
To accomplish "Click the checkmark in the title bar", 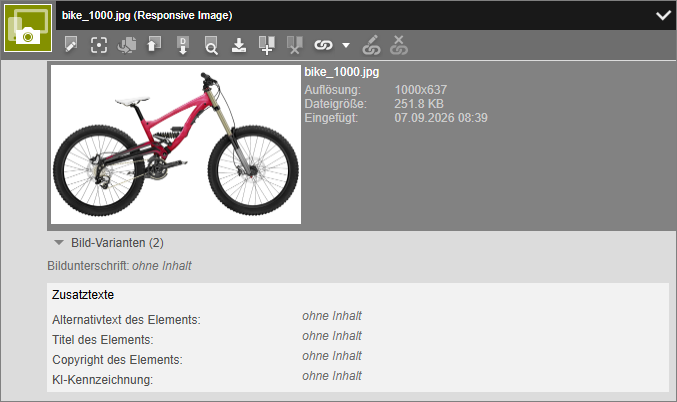I will 663,16.
